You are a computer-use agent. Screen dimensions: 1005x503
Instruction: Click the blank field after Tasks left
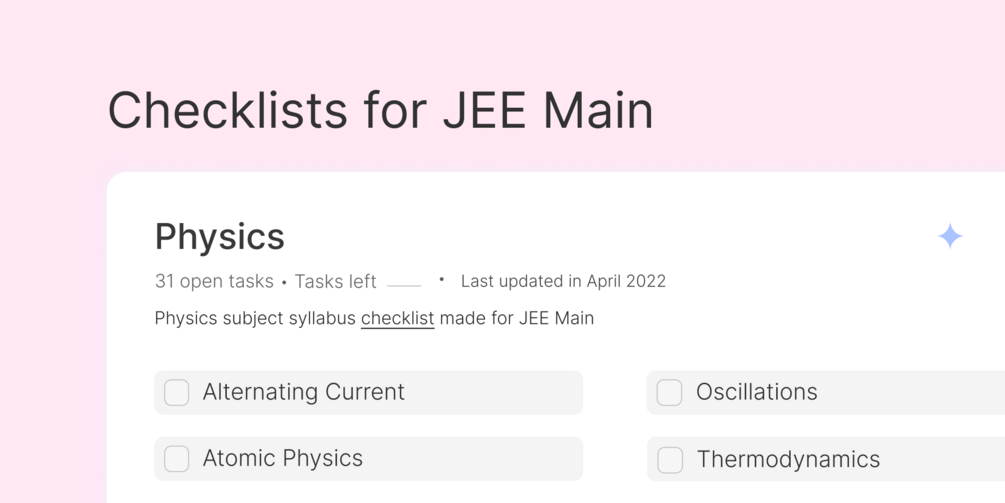404,282
